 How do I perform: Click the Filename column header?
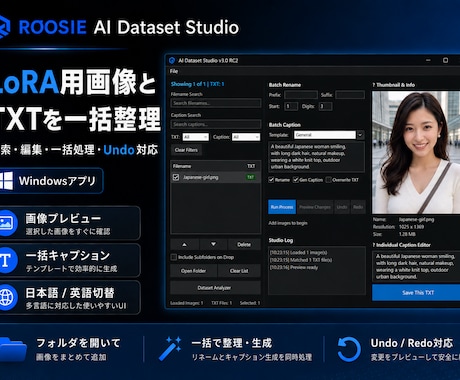point(182,166)
